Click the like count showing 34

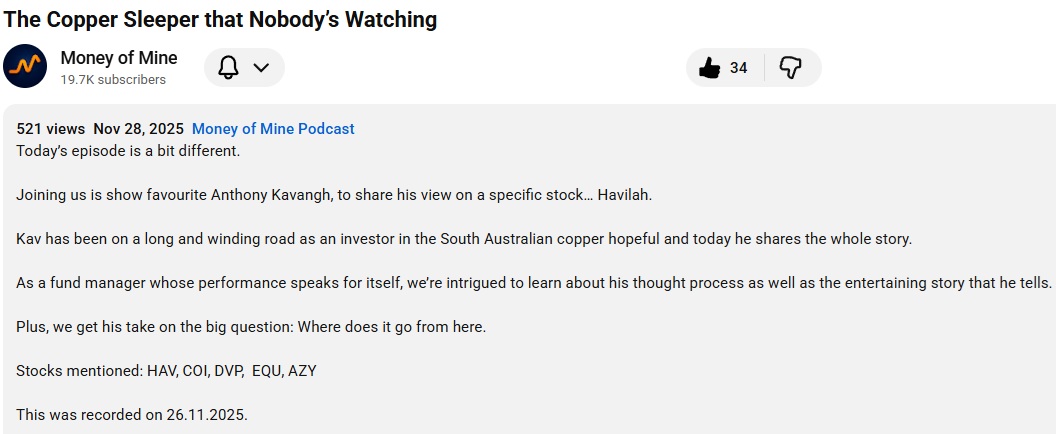tap(738, 68)
